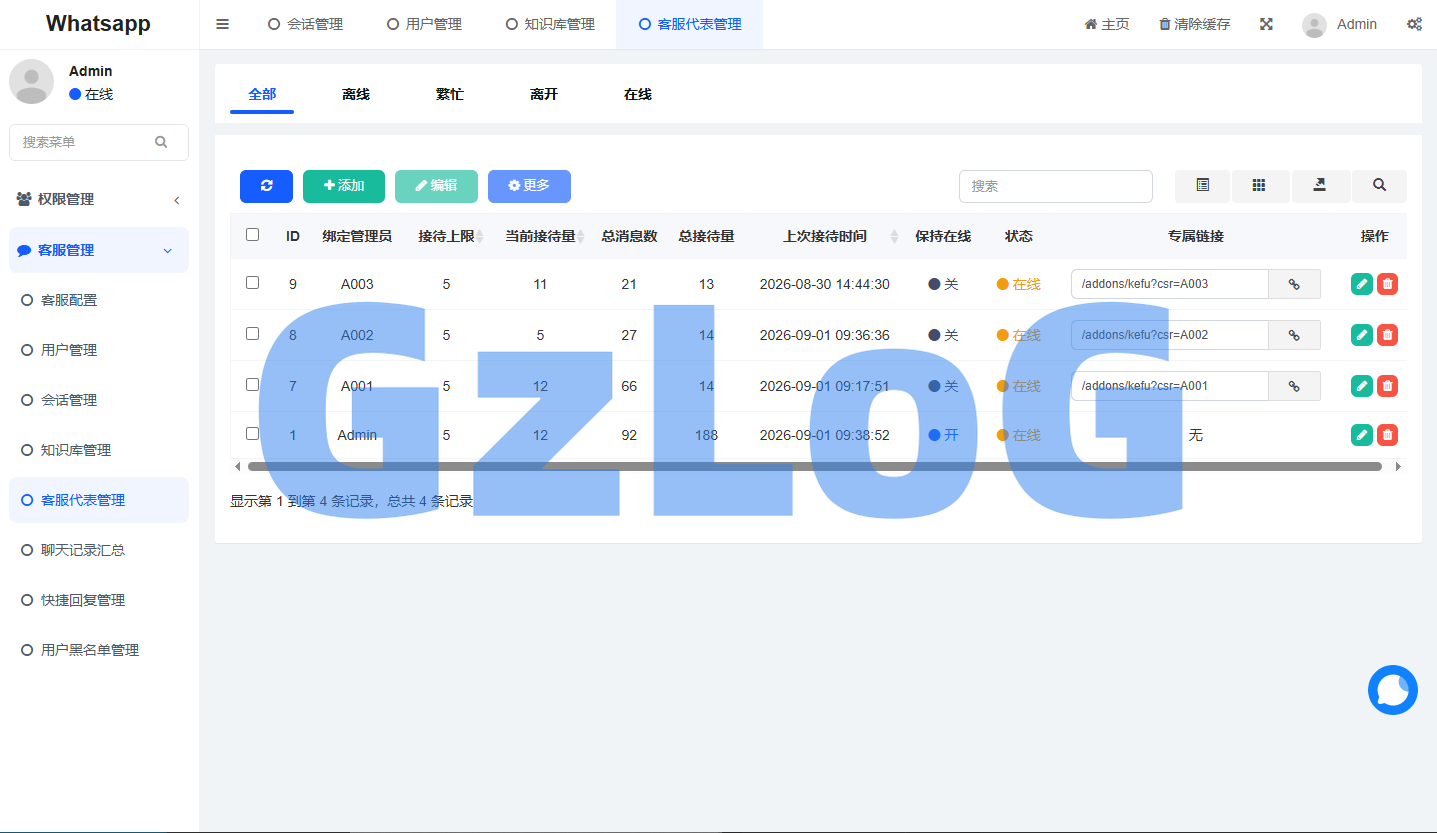Switch to grid card view icon
Image resolution: width=1437 pixels, height=833 pixels.
[x=1260, y=186]
